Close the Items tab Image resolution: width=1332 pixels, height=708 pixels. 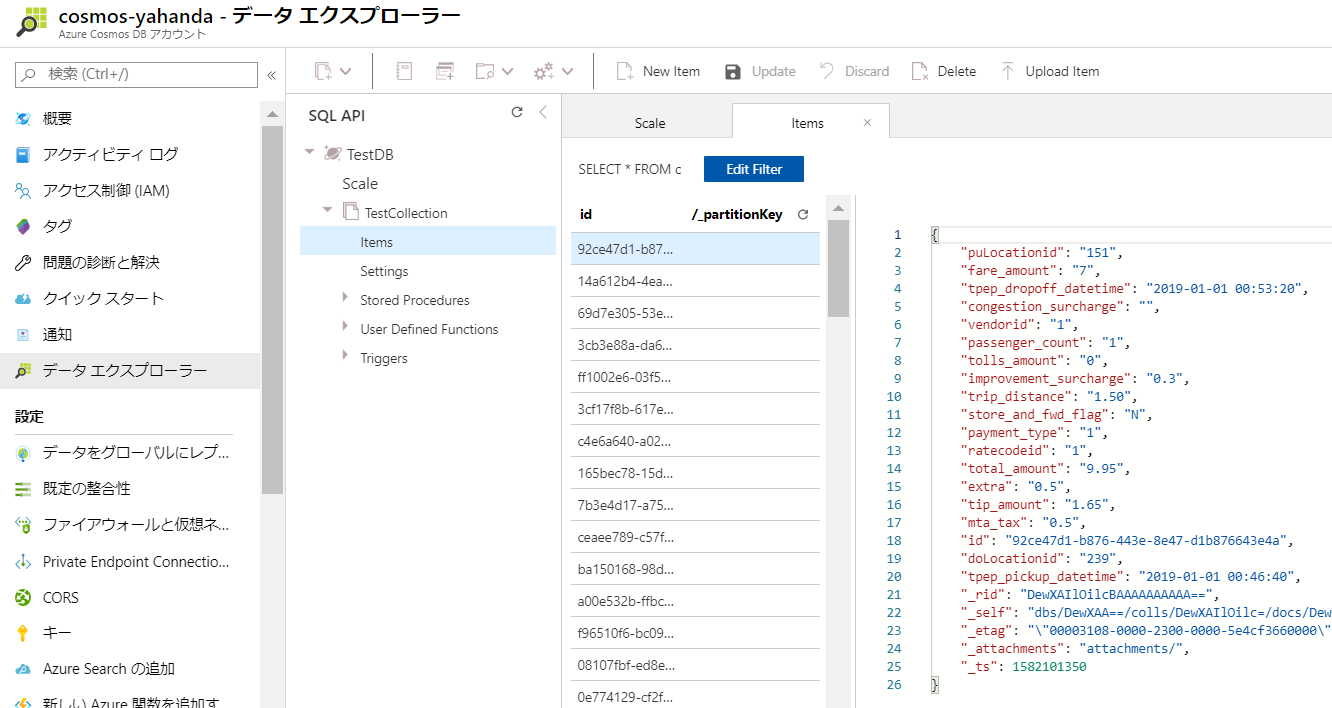(x=867, y=123)
